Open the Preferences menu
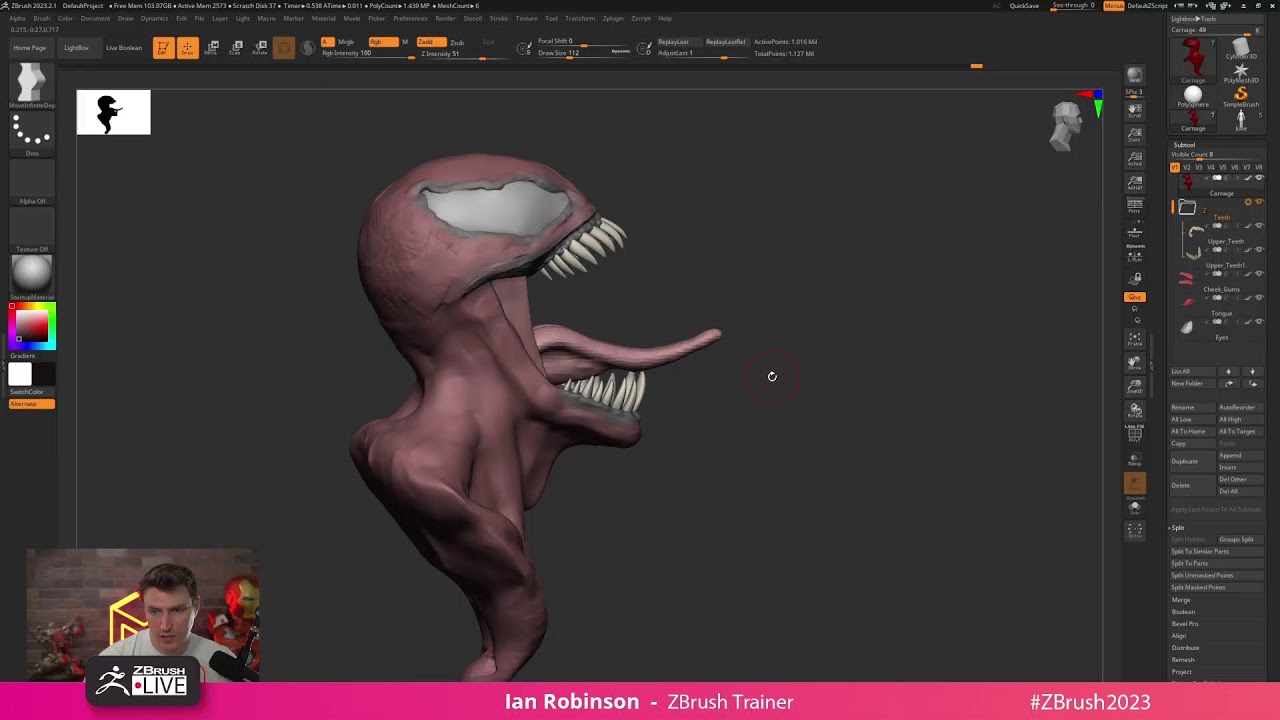Screen dimensions: 1280x720 click(x=410, y=18)
